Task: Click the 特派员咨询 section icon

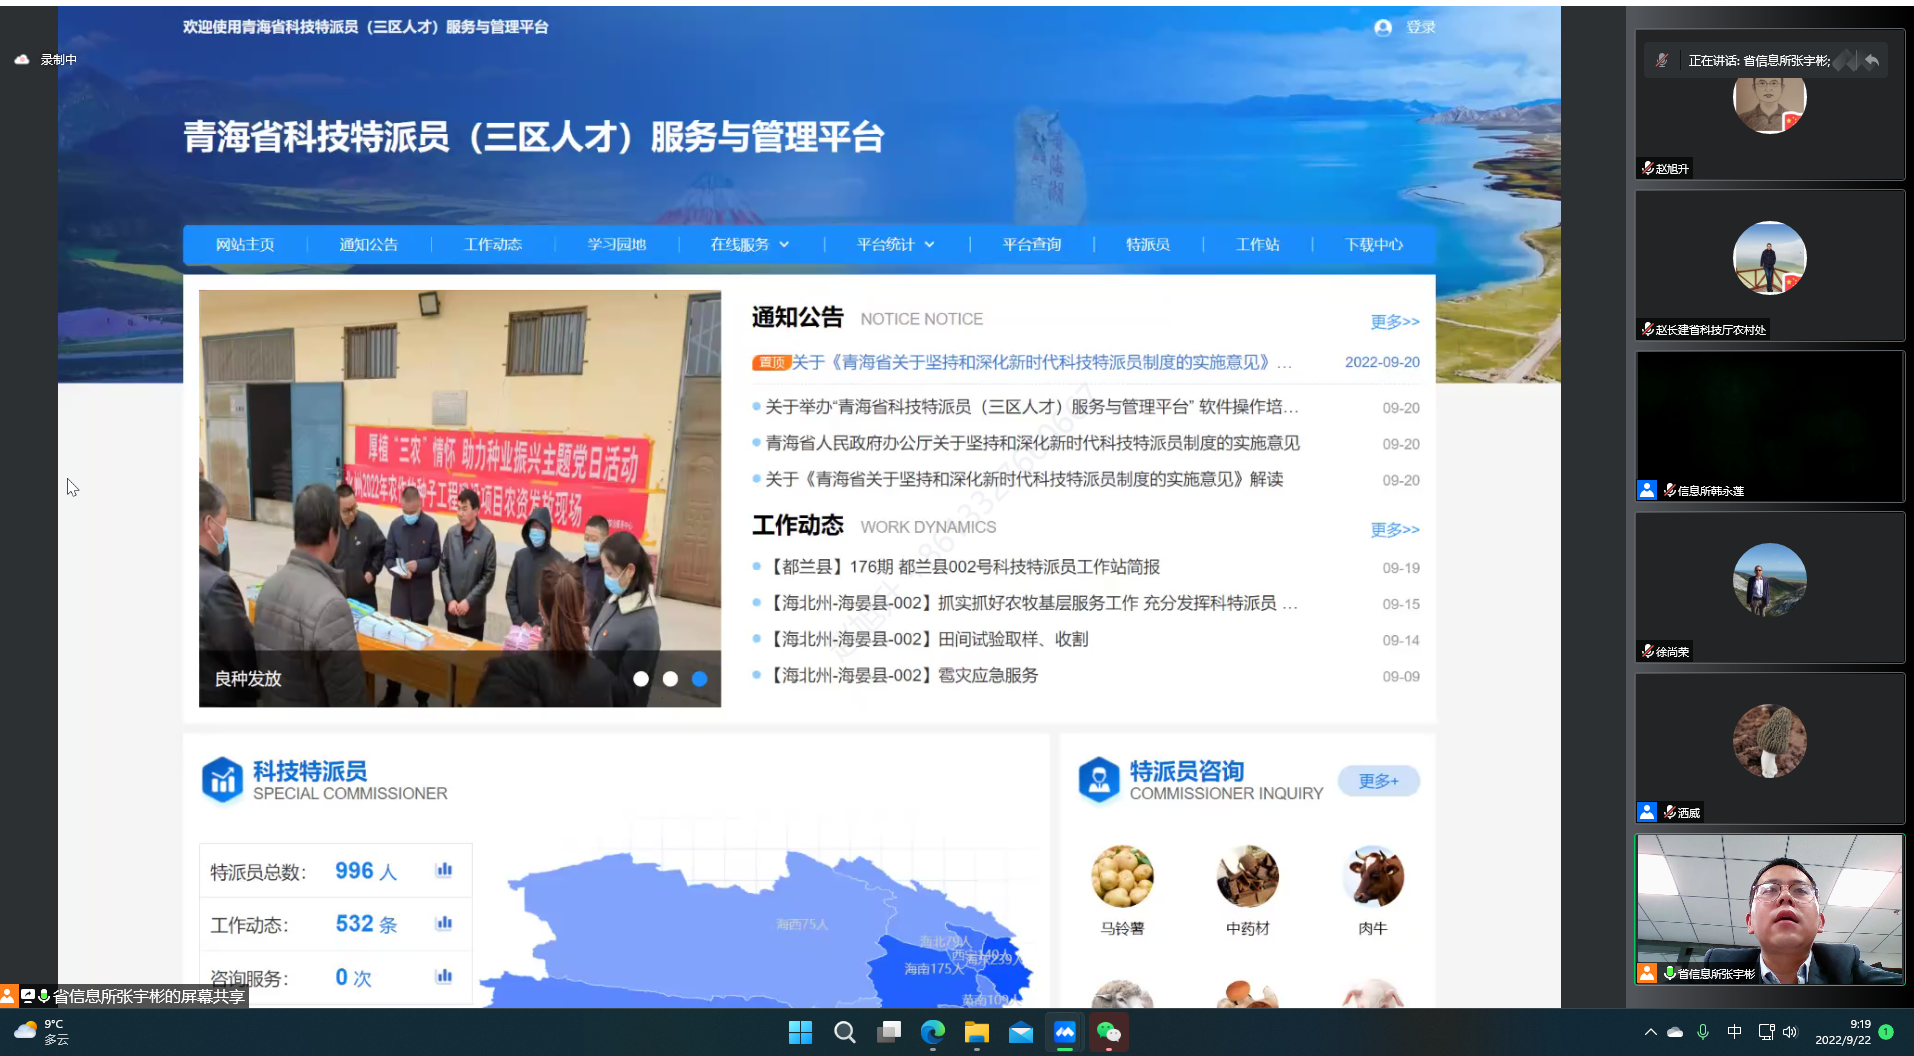Action: point(1099,780)
